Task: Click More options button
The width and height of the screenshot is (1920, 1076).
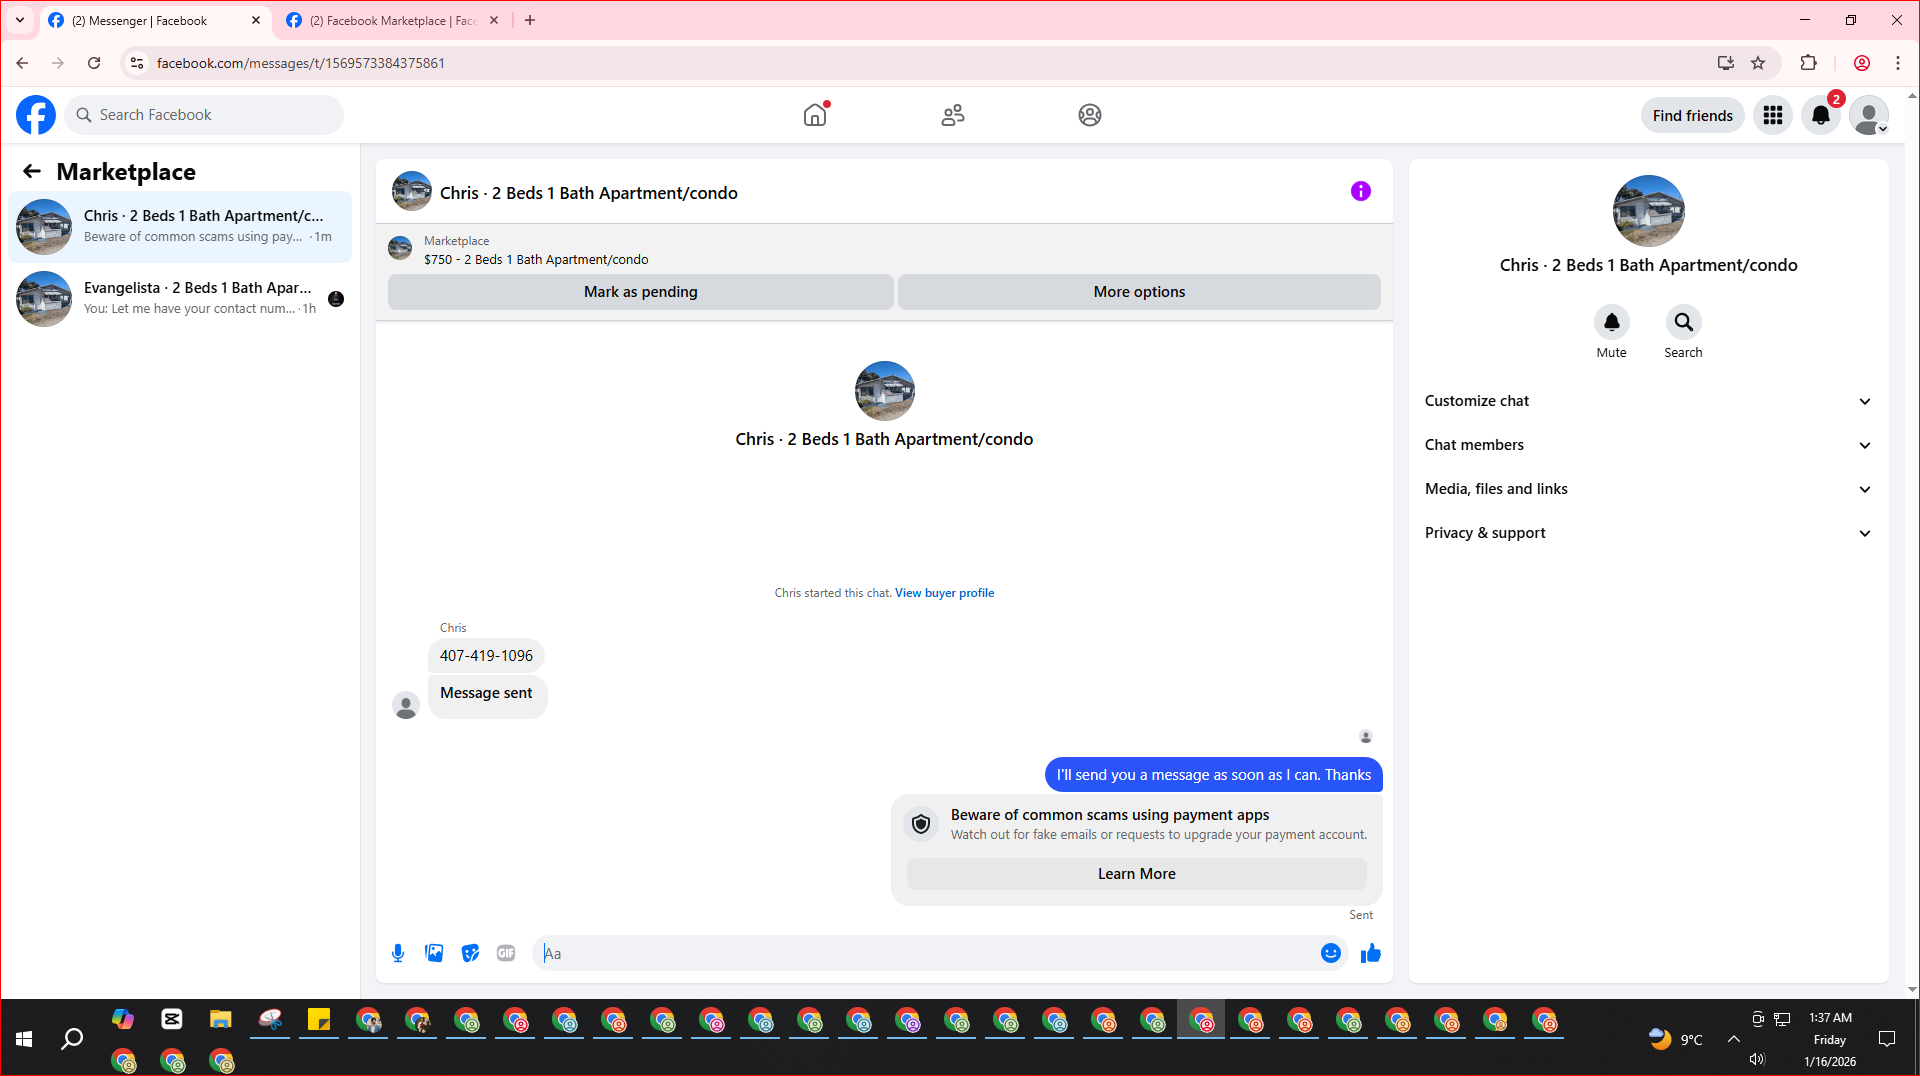Action: 1139,292
